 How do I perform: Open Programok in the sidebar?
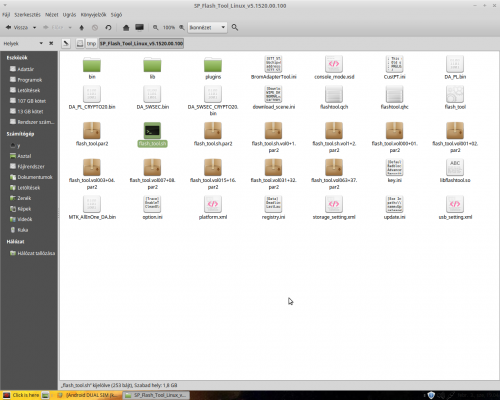pyautogui.click(x=26, y=80)
